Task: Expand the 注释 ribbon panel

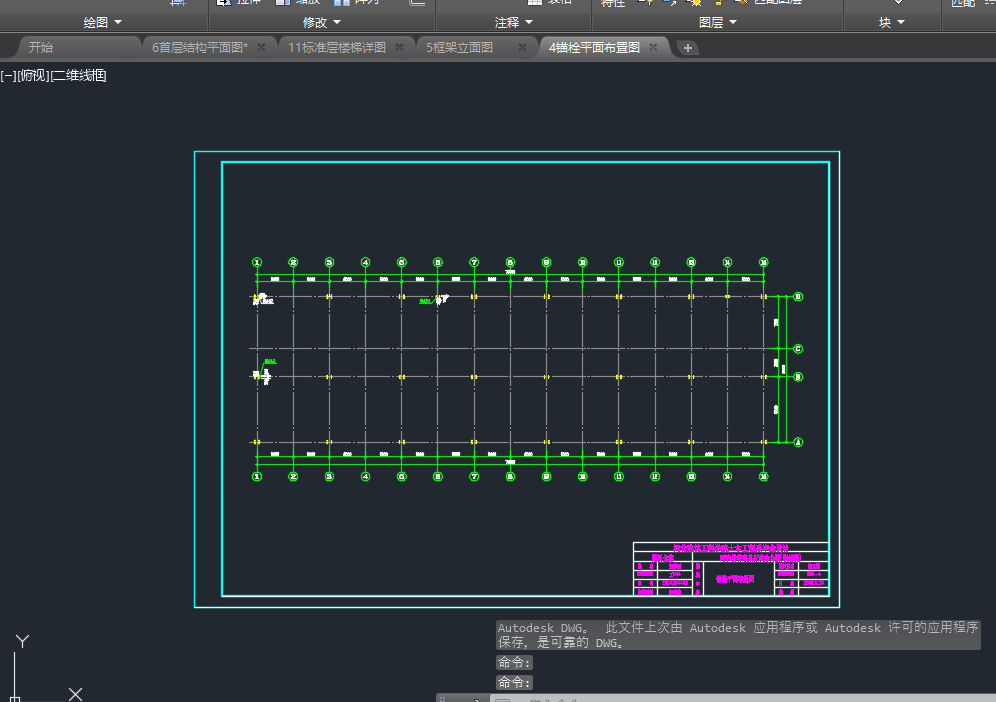Action: click(x=513, y=22)
